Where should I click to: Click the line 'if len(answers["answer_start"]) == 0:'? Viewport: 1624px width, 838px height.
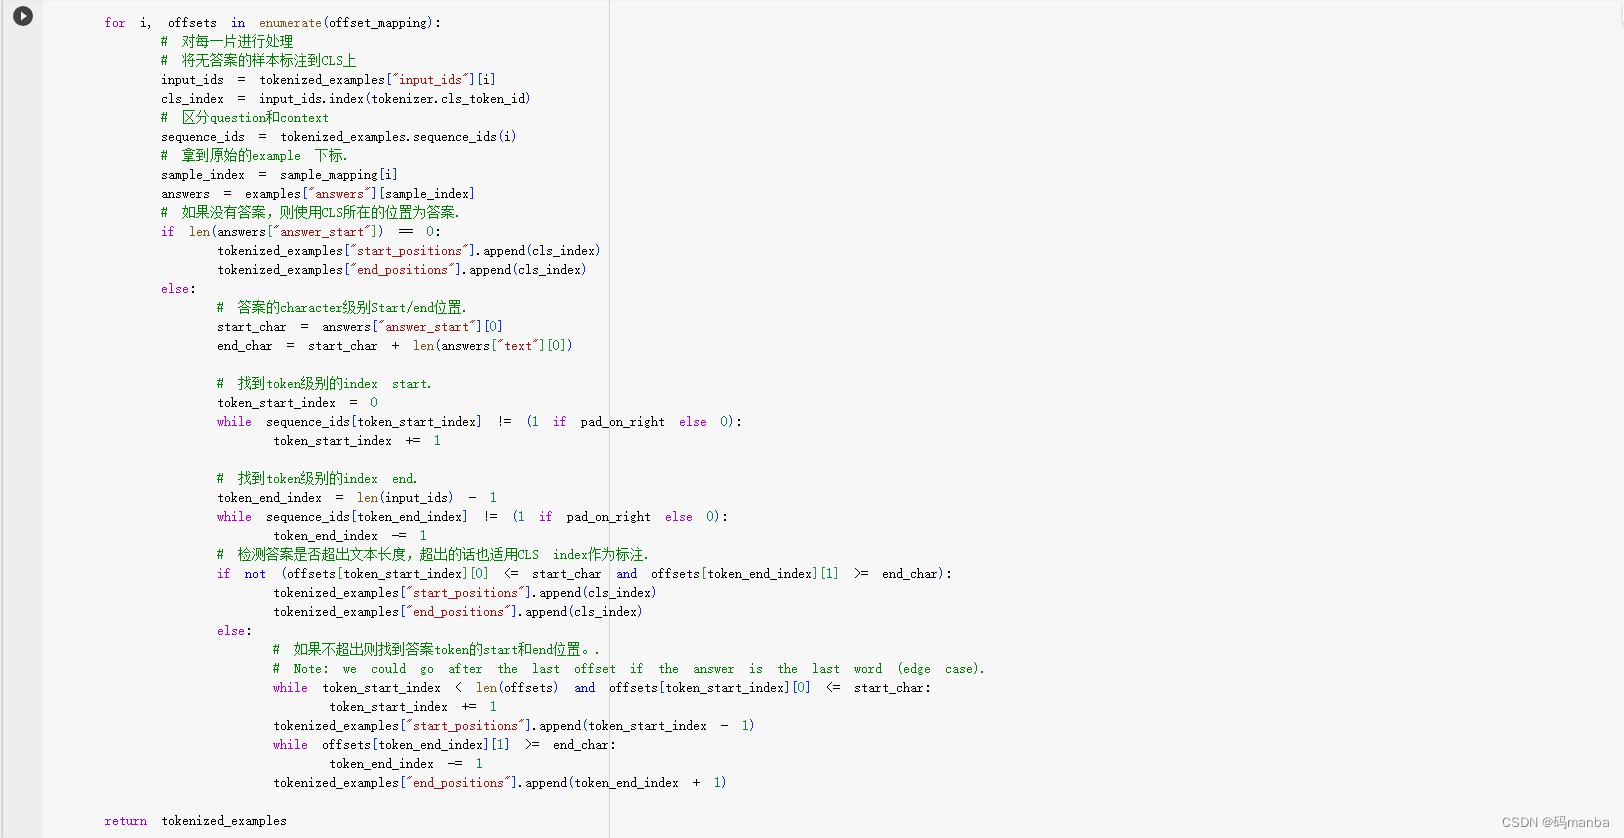[x=301, y=232]
